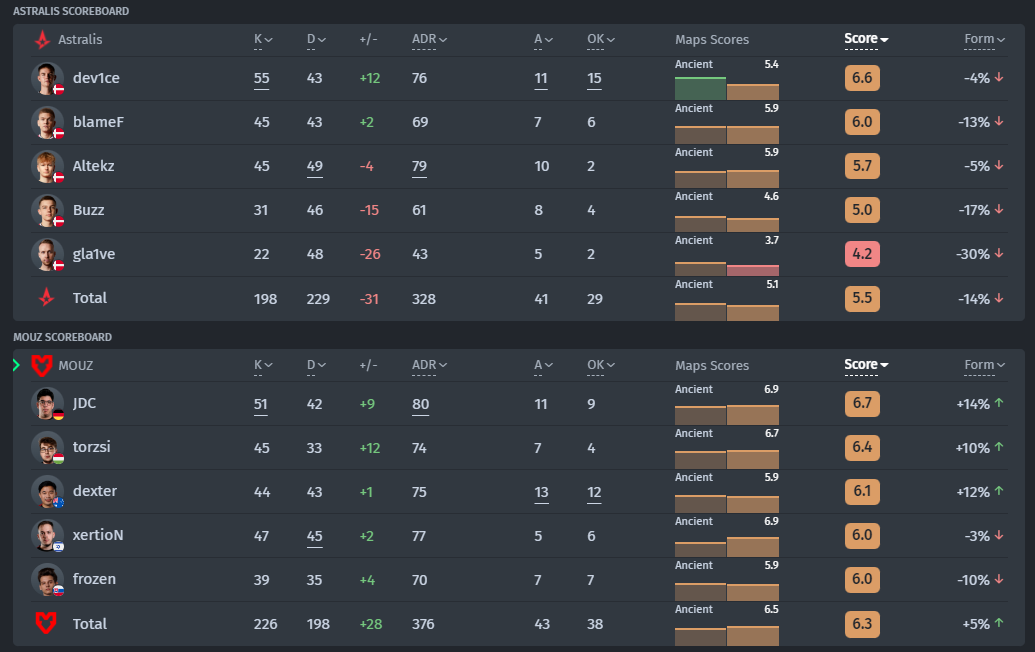Sort MOUZ table by Score column
The image size is (1035, 652).
click(x=866, y=364)
